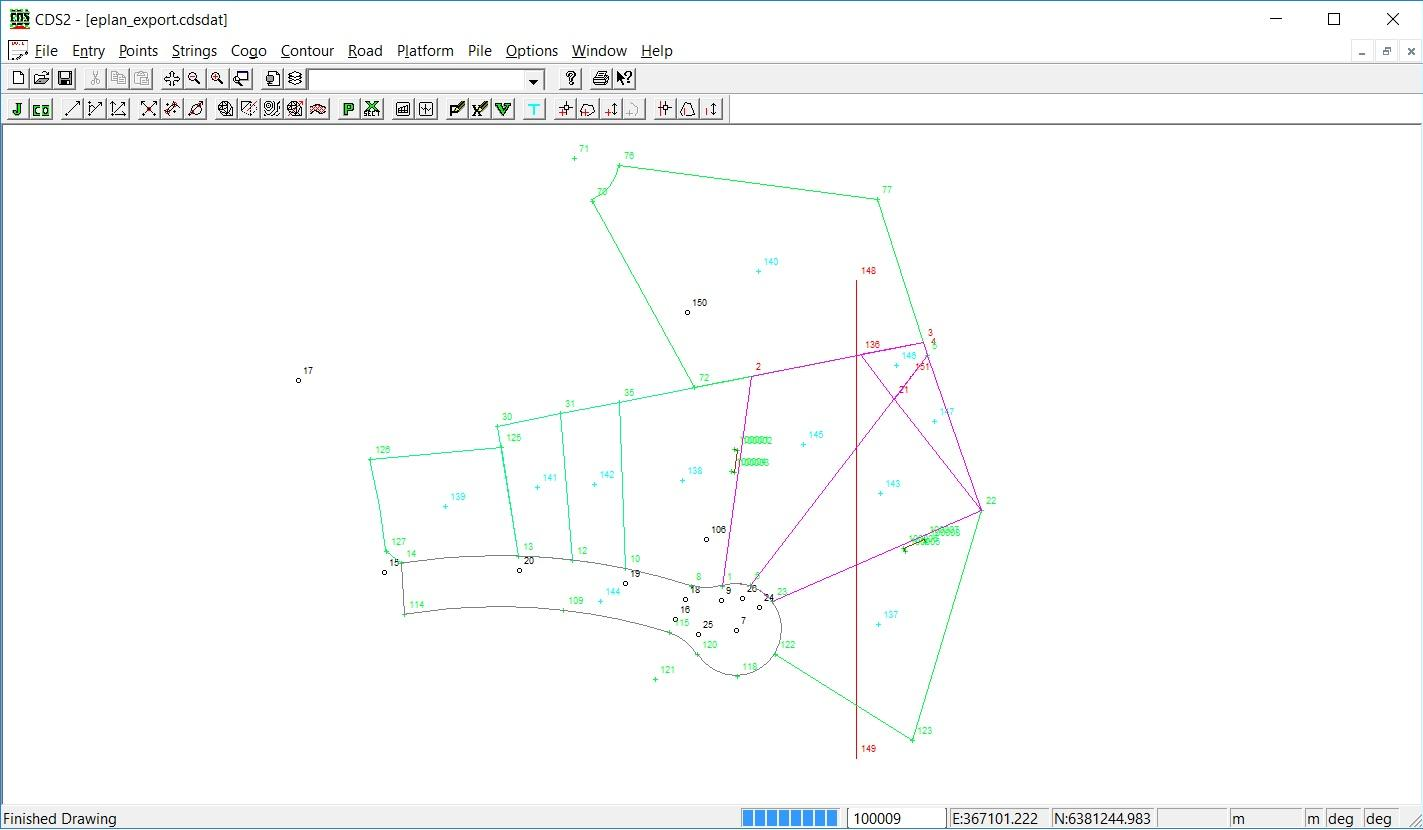Open the Cogo menu
Image resolution: width=1423 pixels, height=830 pixels.
[248, 51]
